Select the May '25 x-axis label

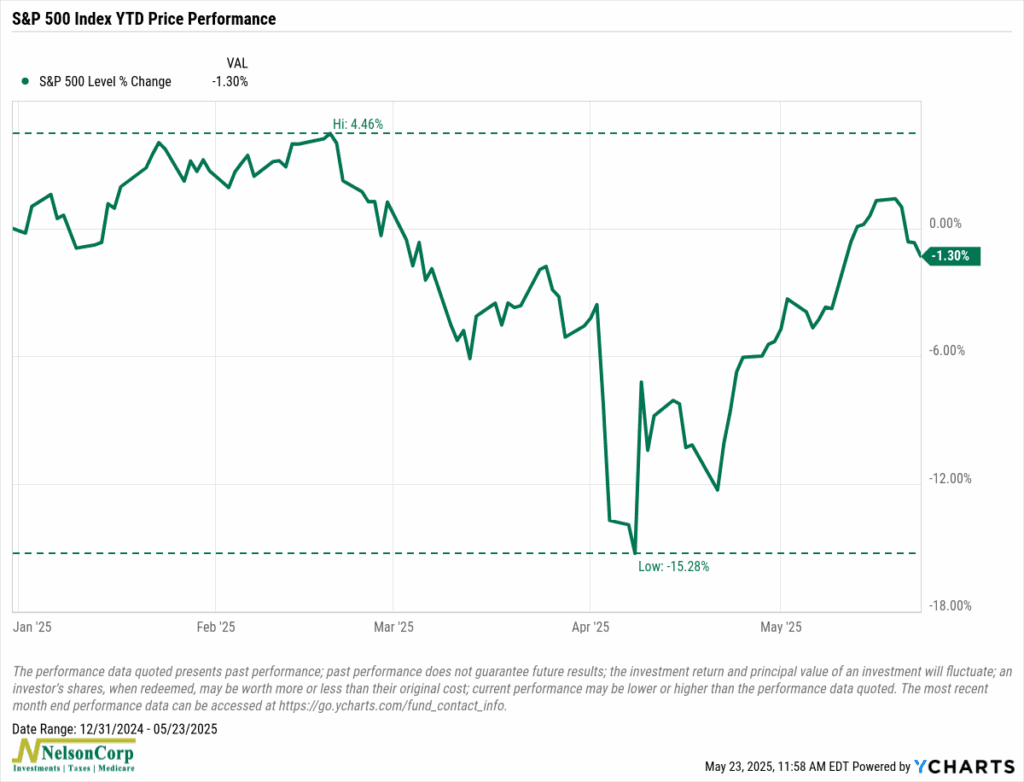point(781,628)
